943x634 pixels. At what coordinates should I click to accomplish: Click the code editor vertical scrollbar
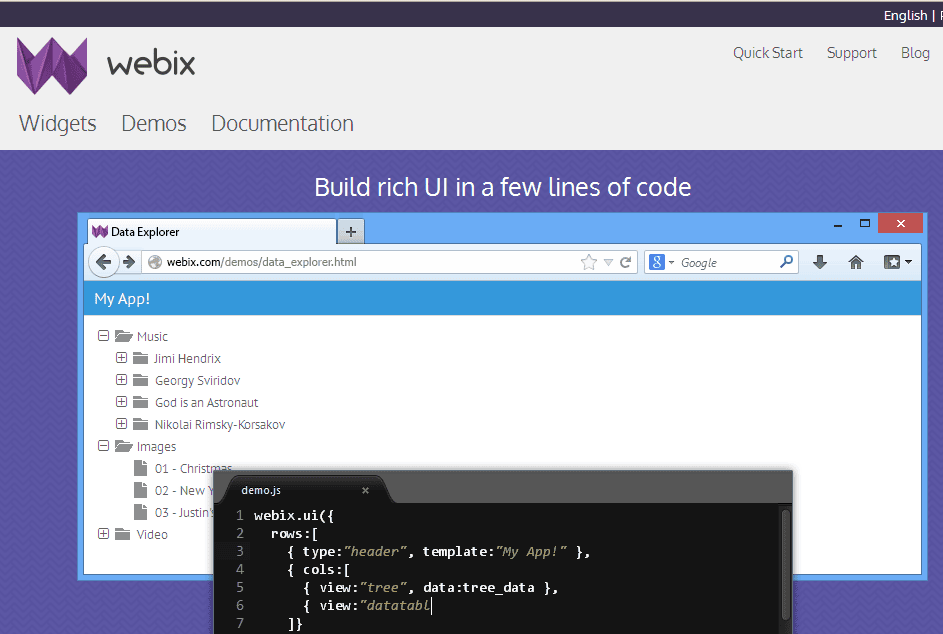click(785, 565)
